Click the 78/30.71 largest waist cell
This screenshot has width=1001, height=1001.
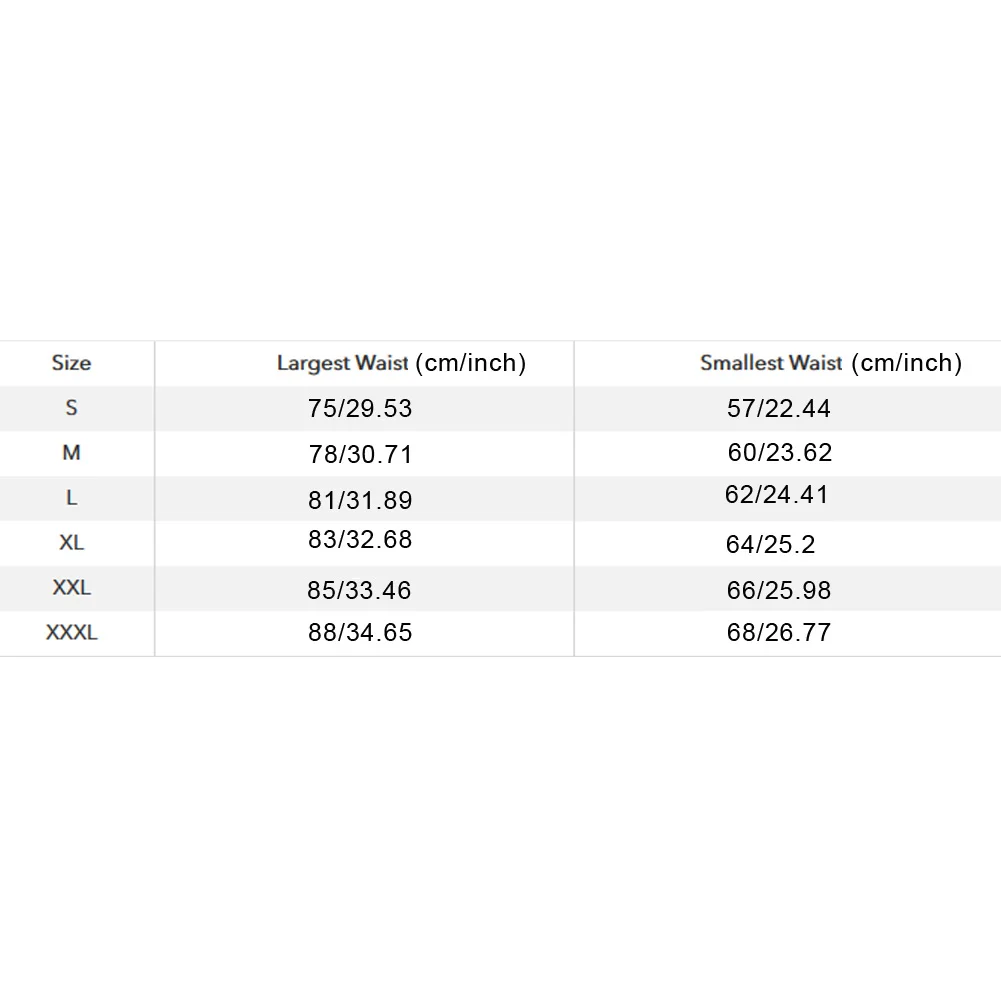(x=360, y=455)
